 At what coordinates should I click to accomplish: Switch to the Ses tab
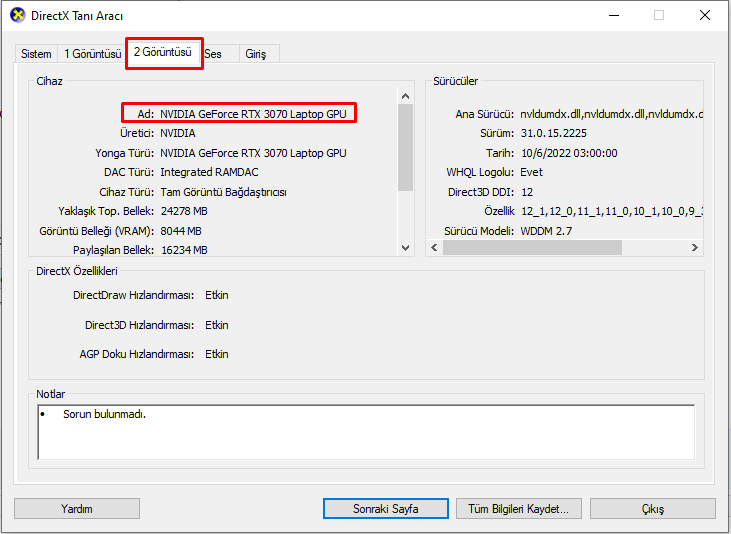tap(220, 54)
